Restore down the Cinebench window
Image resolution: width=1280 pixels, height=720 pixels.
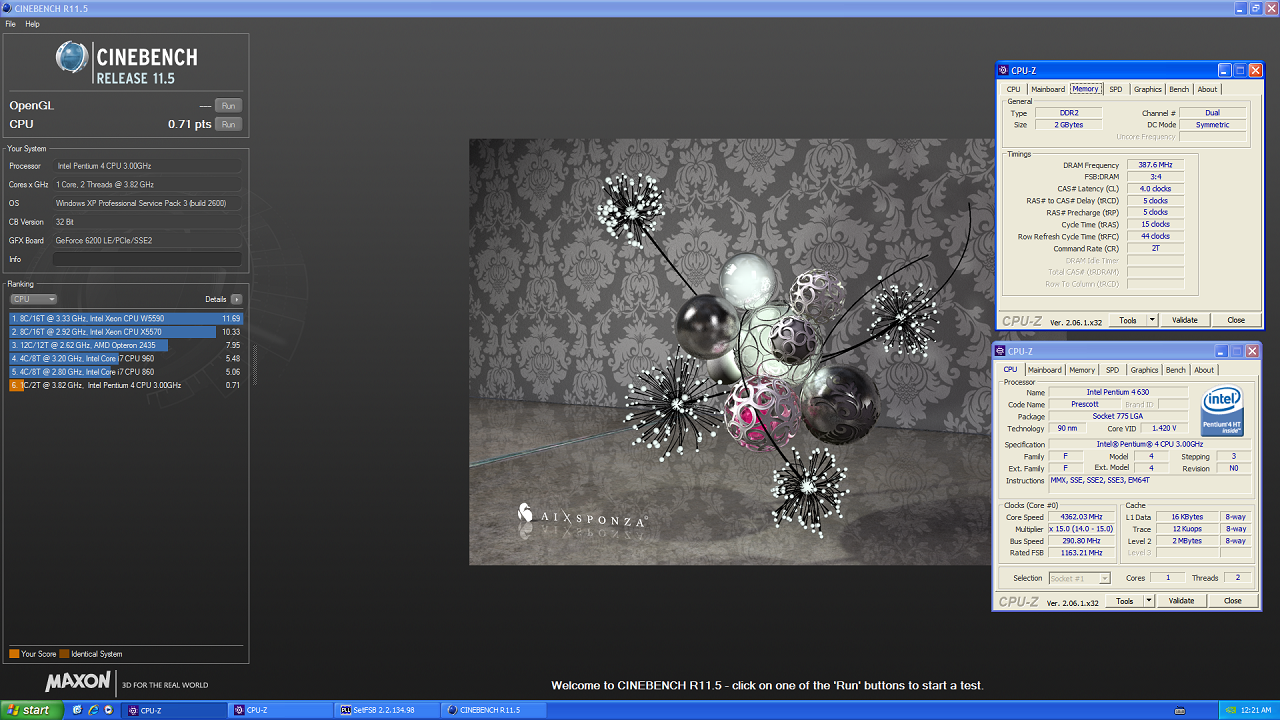pos(1254,8)
